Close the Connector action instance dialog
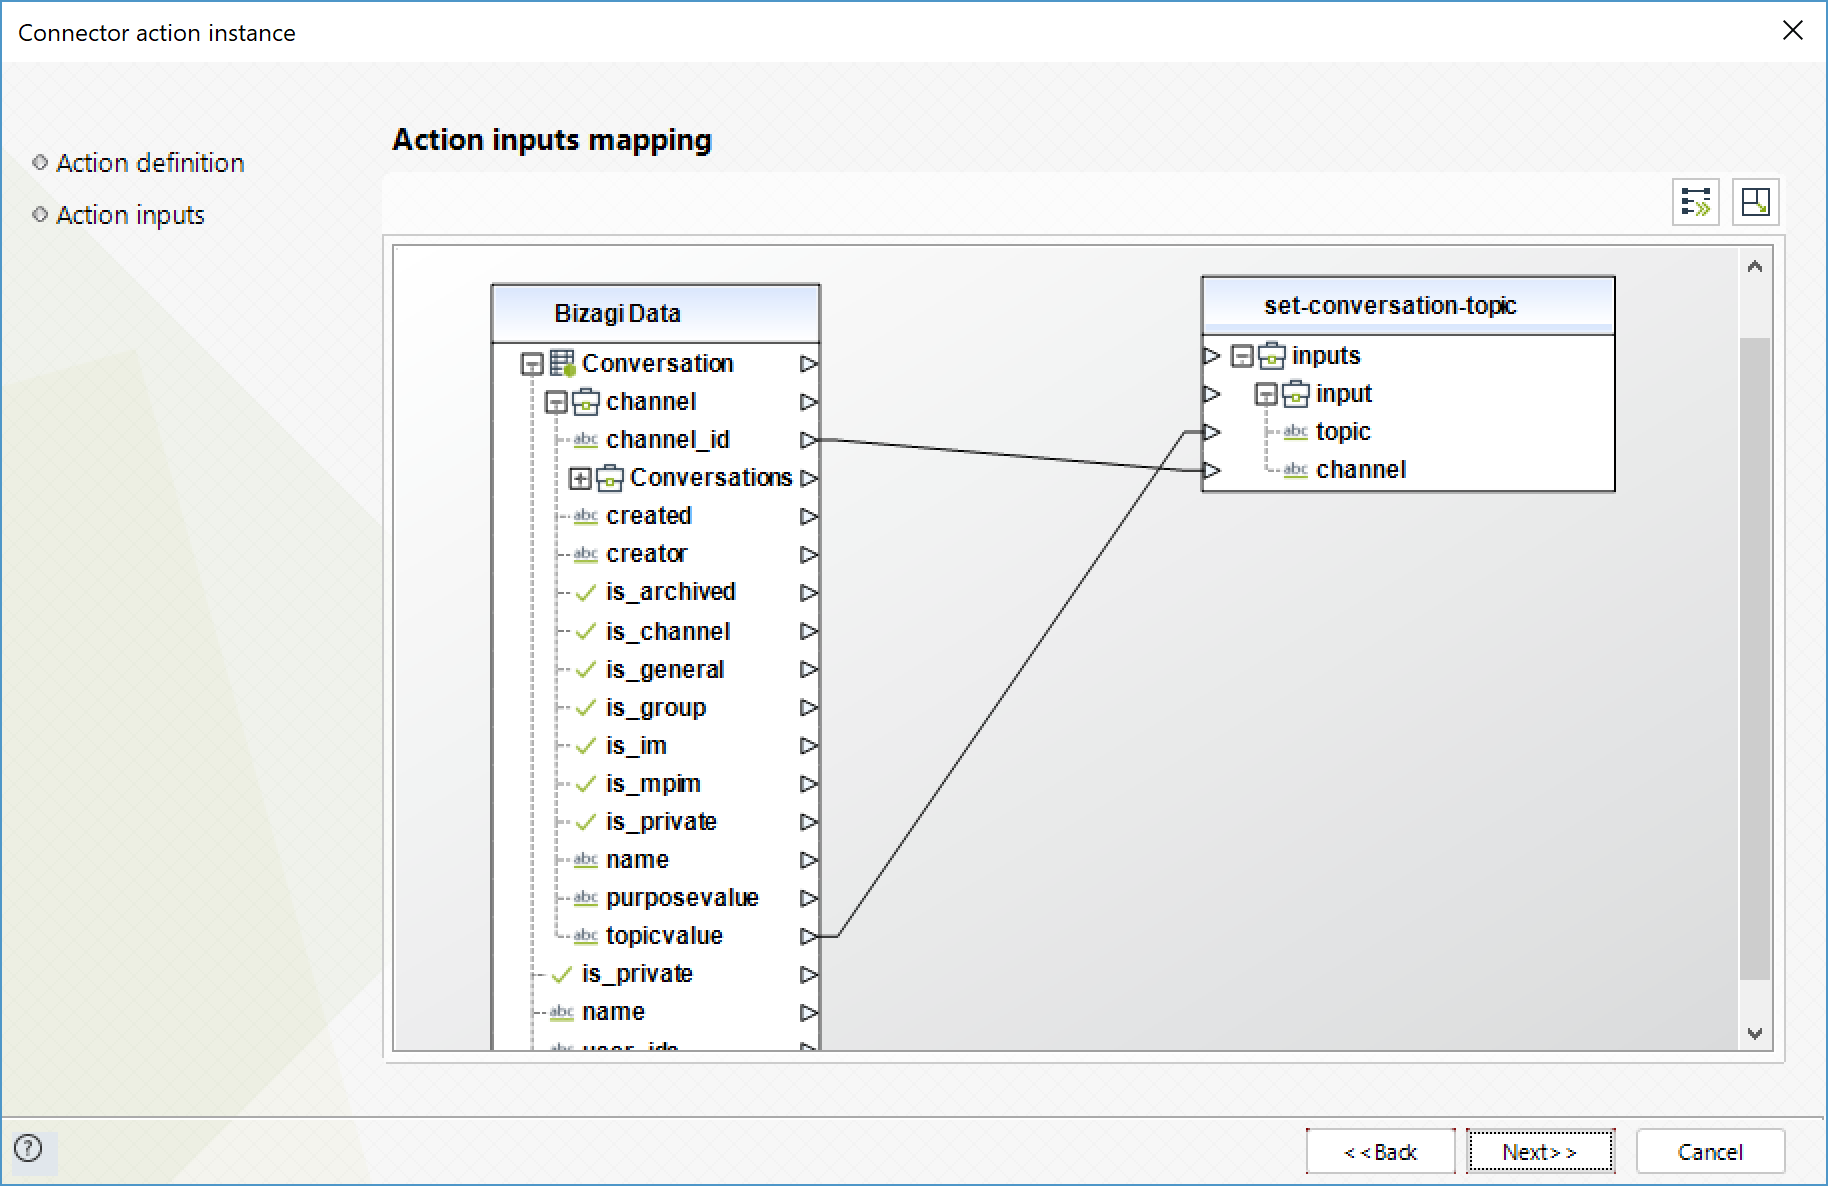This screenshot has height=1186, width=1828. (x=1793, y=31)
